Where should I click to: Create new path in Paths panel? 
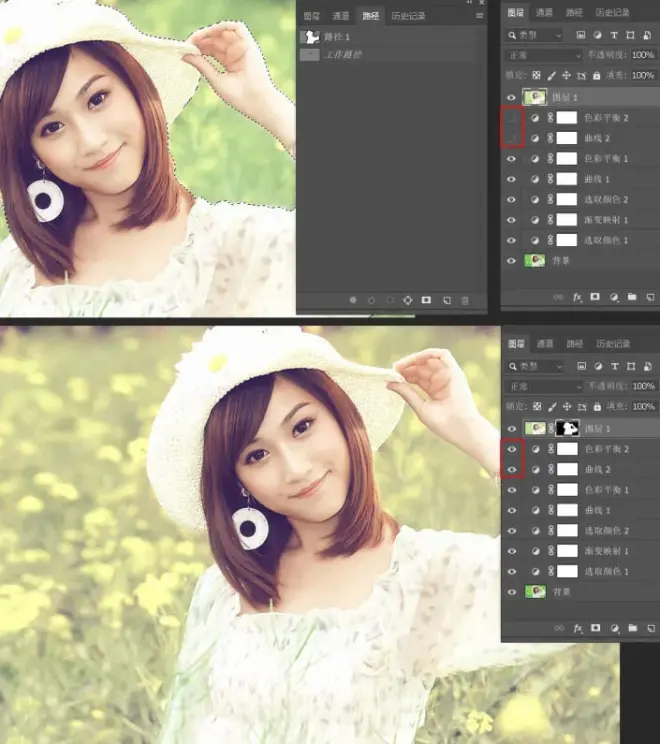[446, 300]
